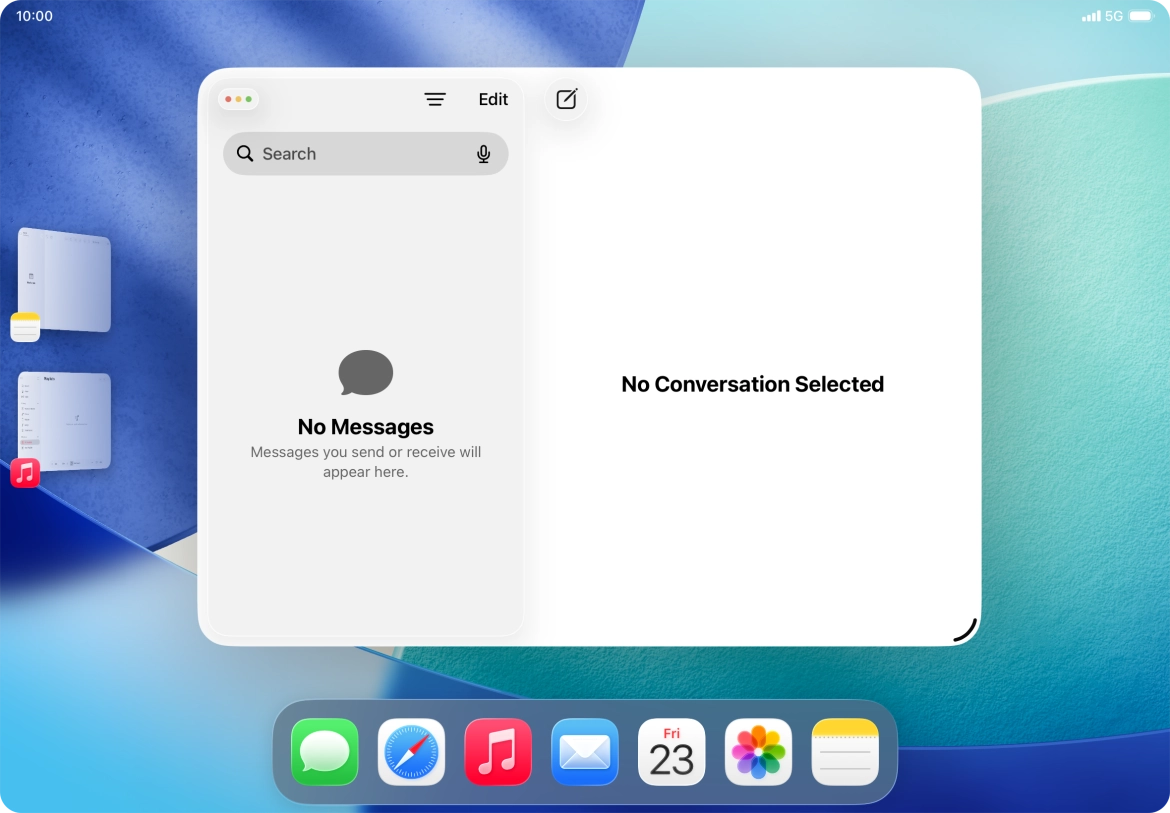Tap Edit in the Messages sidebar
Screen dimensions: 1170x813
pyautogui.click(x=492, y=99)
